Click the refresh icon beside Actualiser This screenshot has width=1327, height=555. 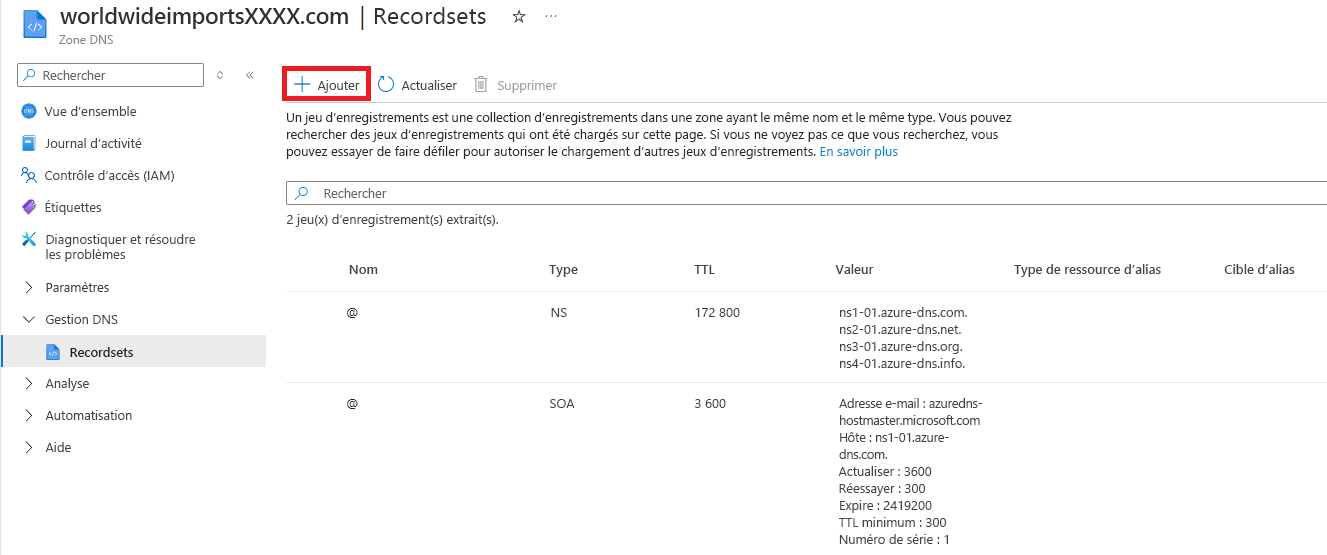click(386, 85)
